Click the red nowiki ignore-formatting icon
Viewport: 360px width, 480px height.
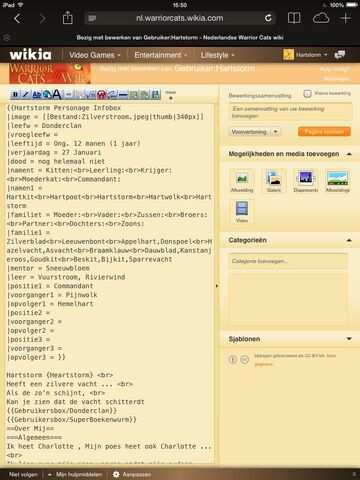[101, 95]
